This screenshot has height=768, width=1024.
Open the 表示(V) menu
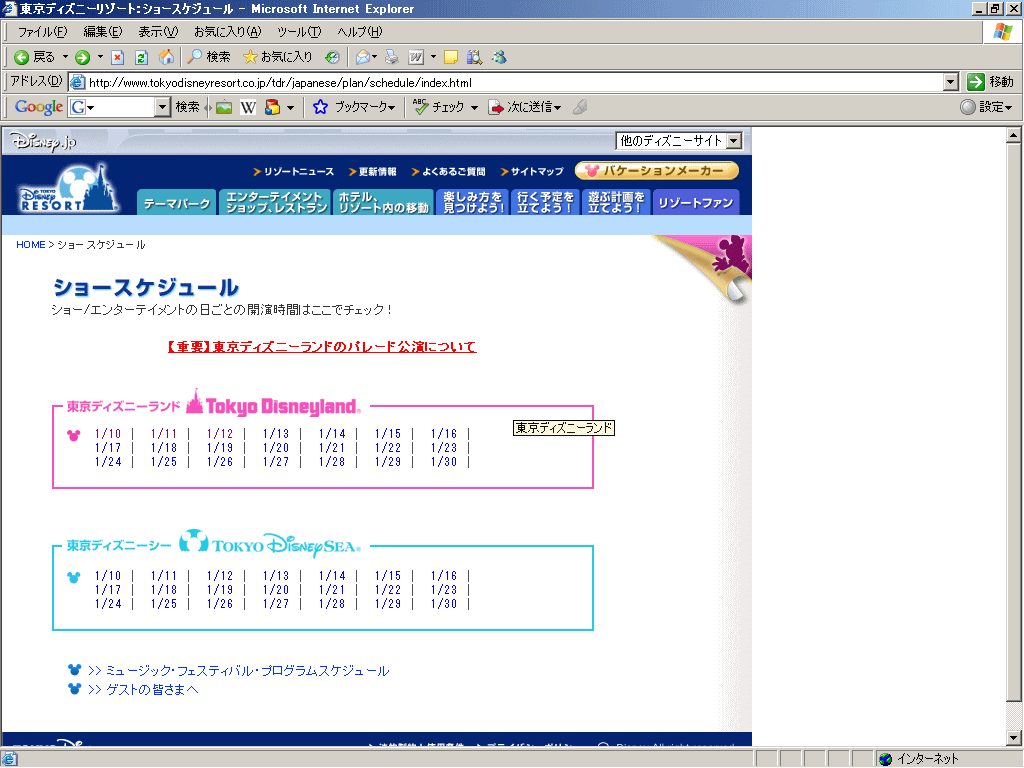pyautogui.click(x=158, y=31)
